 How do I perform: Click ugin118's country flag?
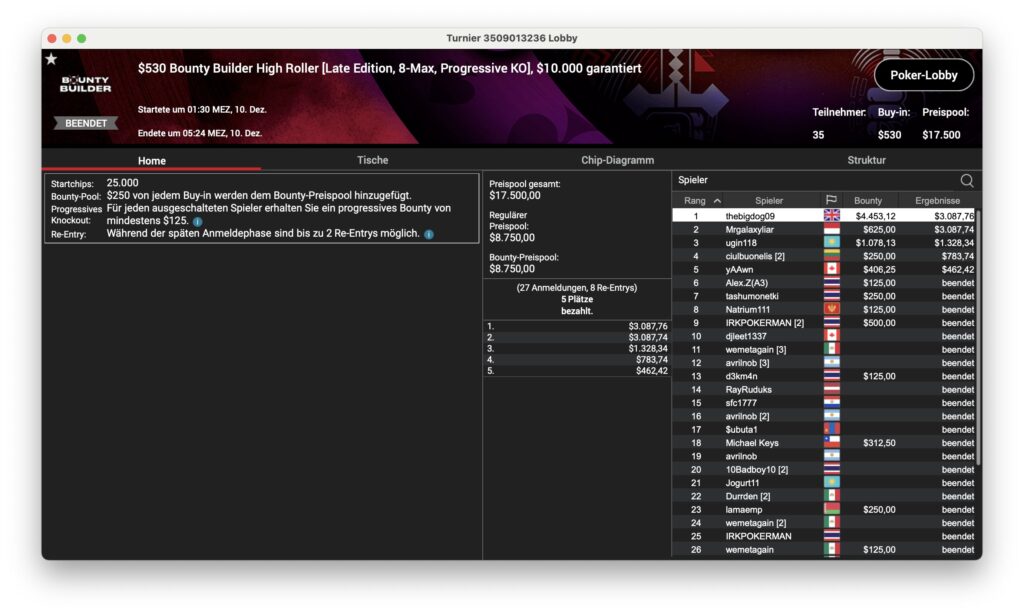[x=831, y=242]
